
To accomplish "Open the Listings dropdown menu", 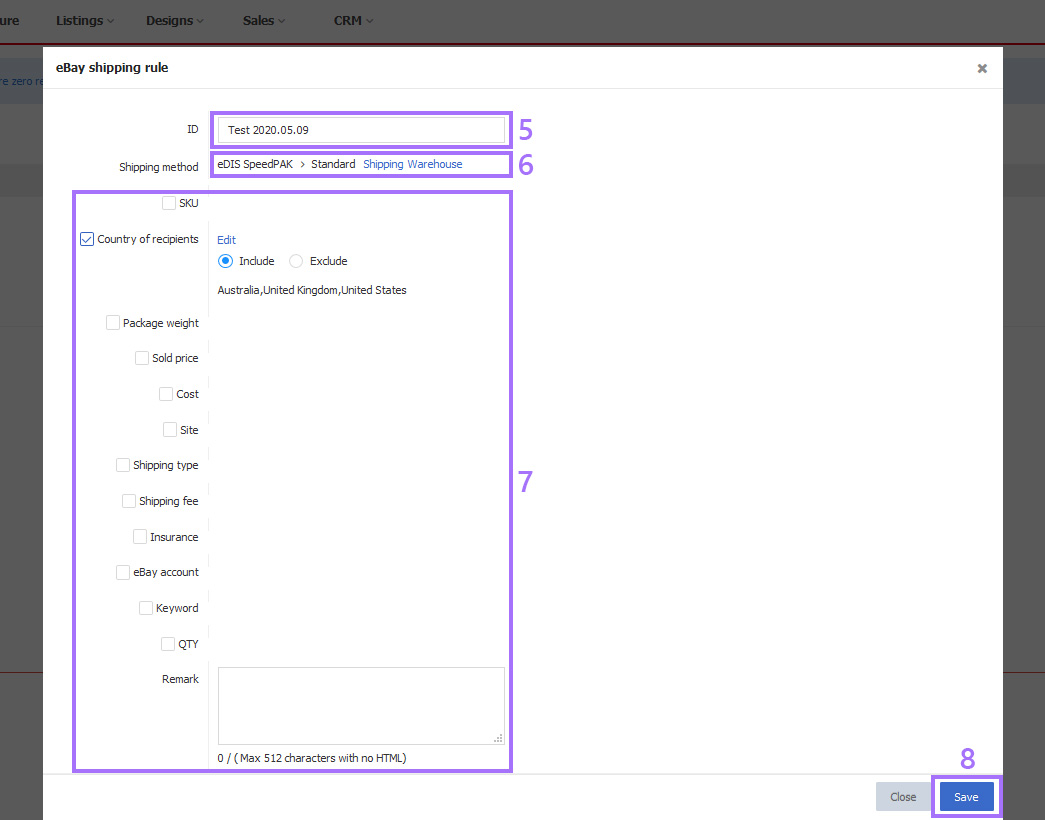I will 84,20.
